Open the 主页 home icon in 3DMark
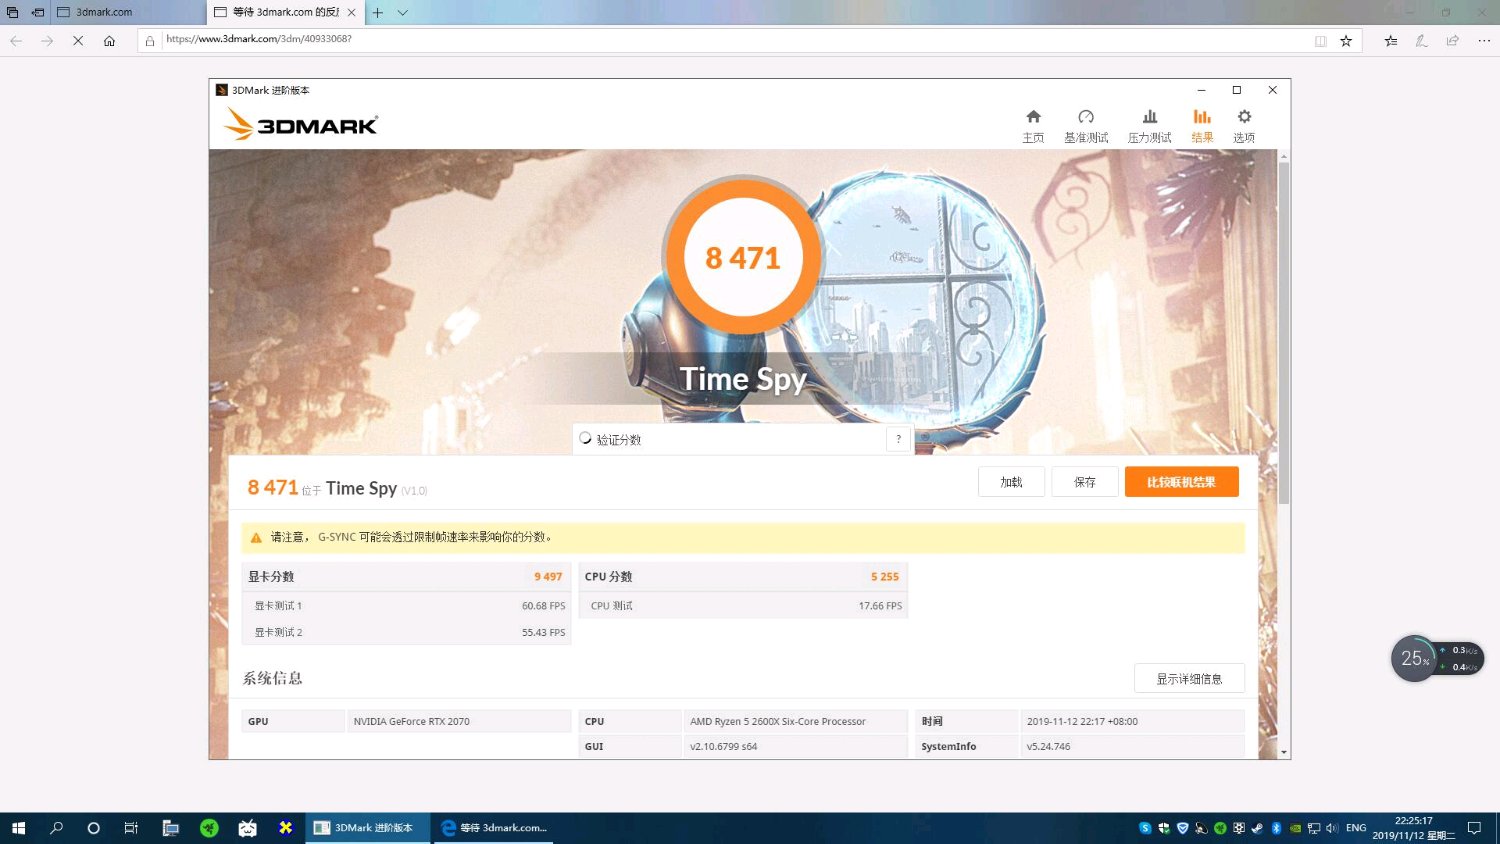The height and width of the screenshot is (844, 1500). [x=1033, y=125]
